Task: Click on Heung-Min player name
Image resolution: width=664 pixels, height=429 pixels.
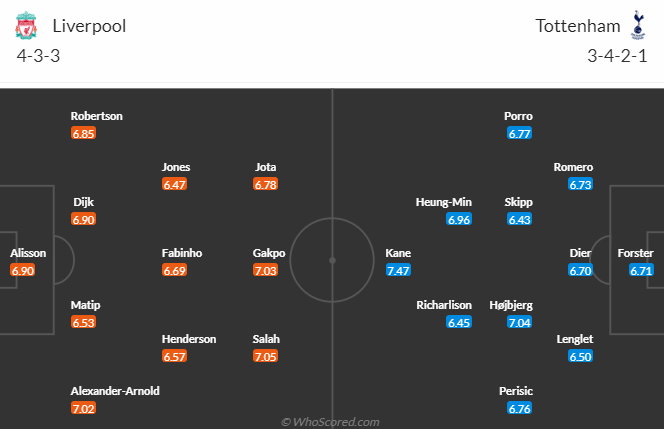Action: click(x=443, y=202)
